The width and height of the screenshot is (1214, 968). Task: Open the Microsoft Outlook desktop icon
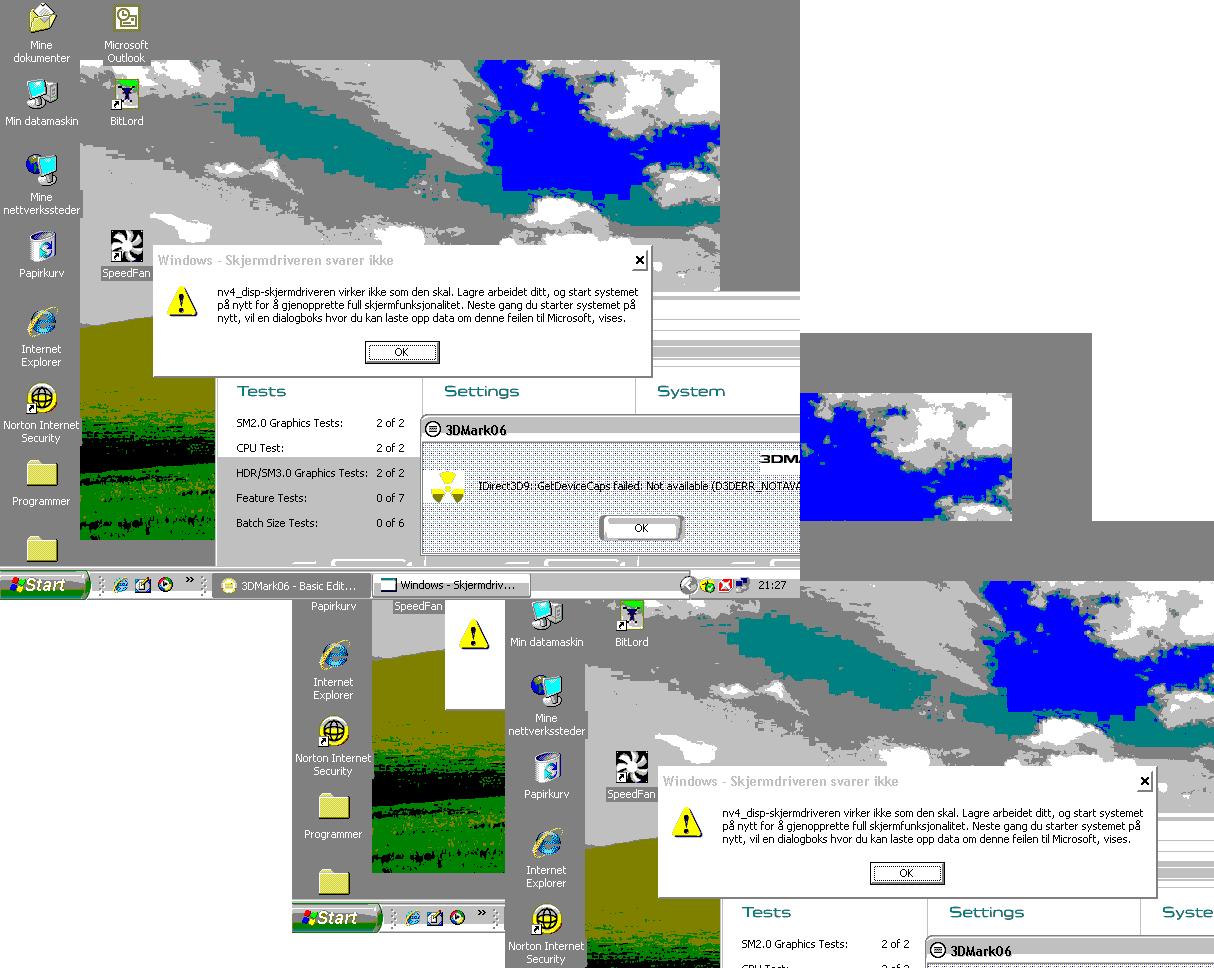pyautogui.click(x=126, y=33)
